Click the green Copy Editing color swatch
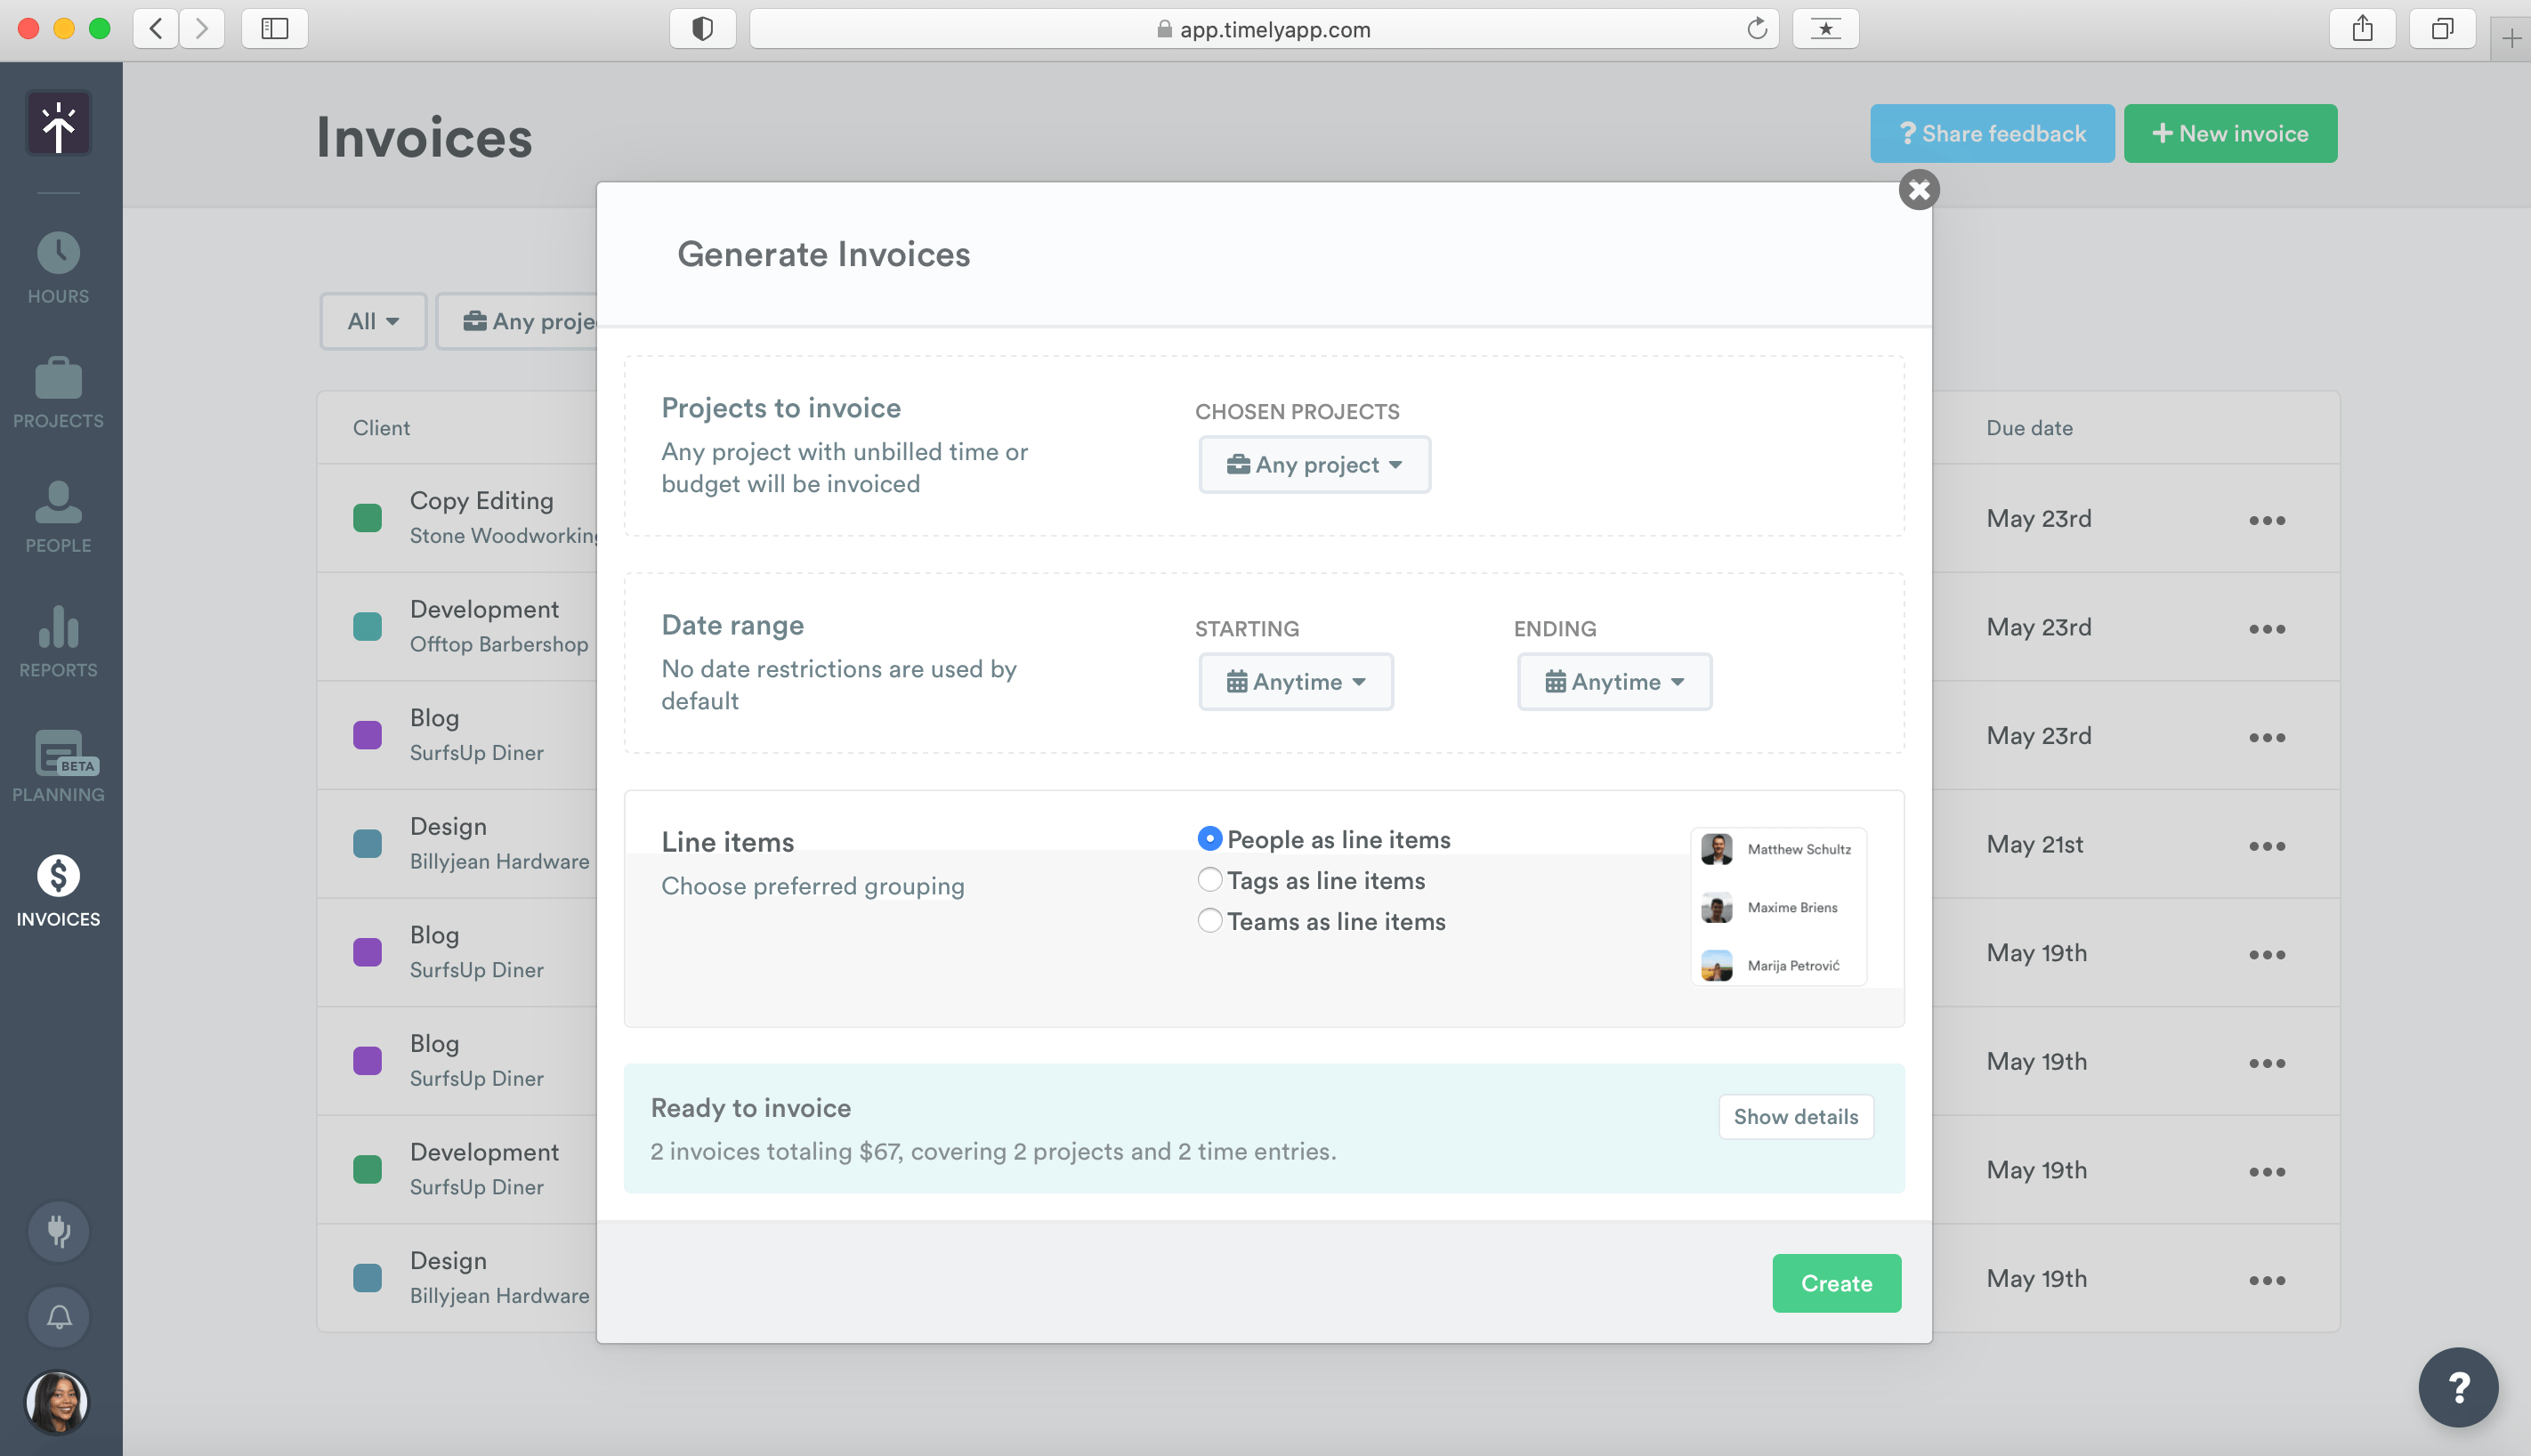Viewport: 2531px width, 1456px height. point(367,518)
